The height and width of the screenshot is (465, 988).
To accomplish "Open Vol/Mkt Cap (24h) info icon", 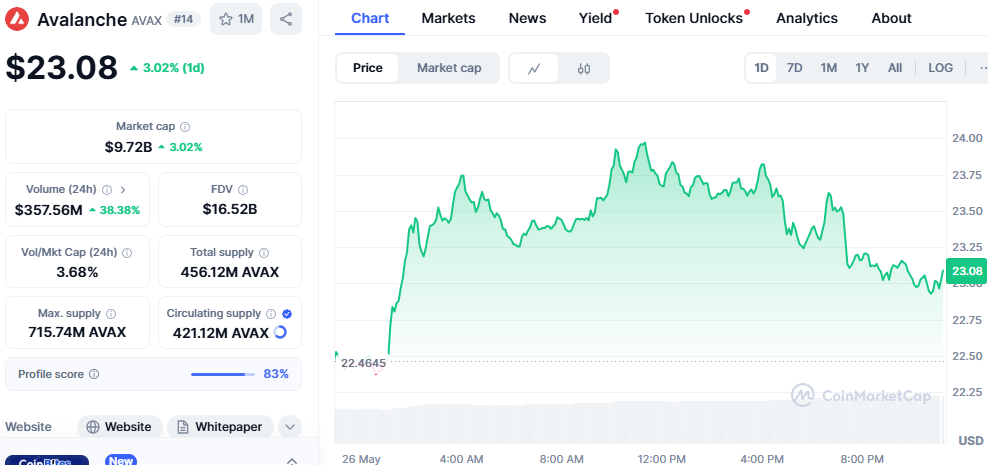I will pyautogui.click(x=127, y=252).
